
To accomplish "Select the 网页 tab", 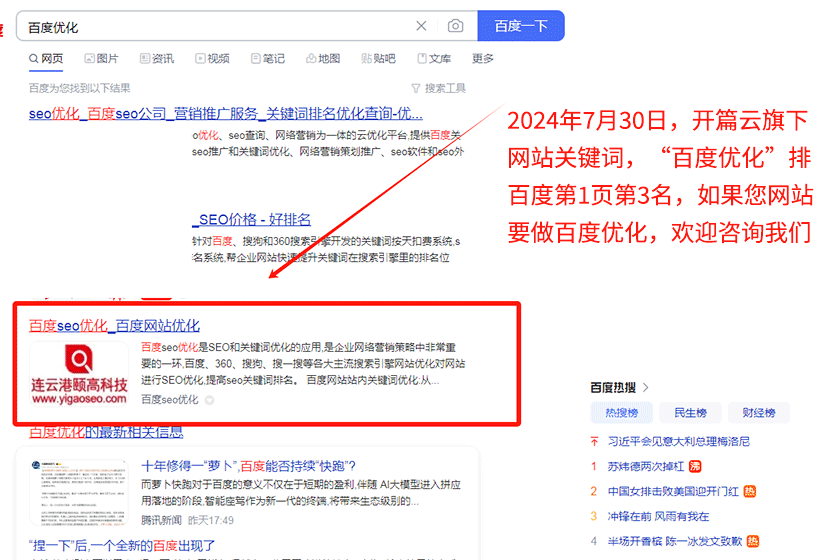I will (46, 59).
